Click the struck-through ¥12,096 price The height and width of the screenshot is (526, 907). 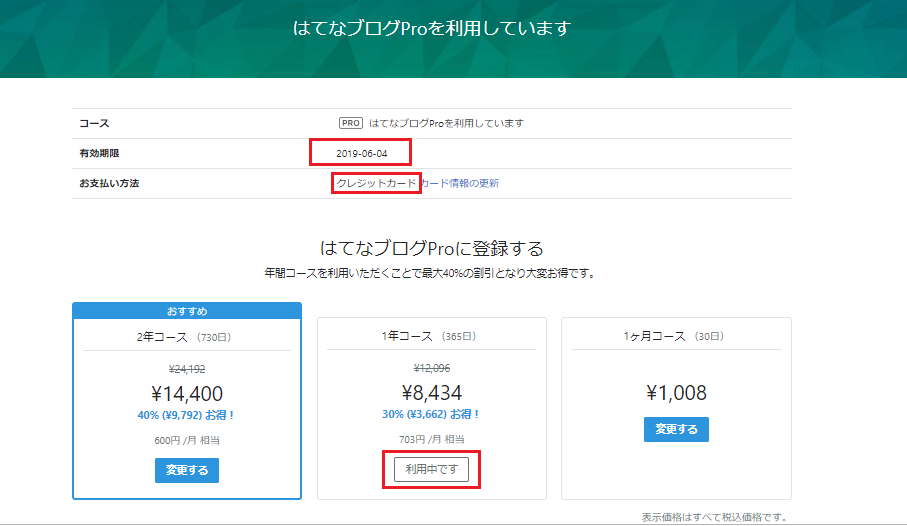(432, 368)
